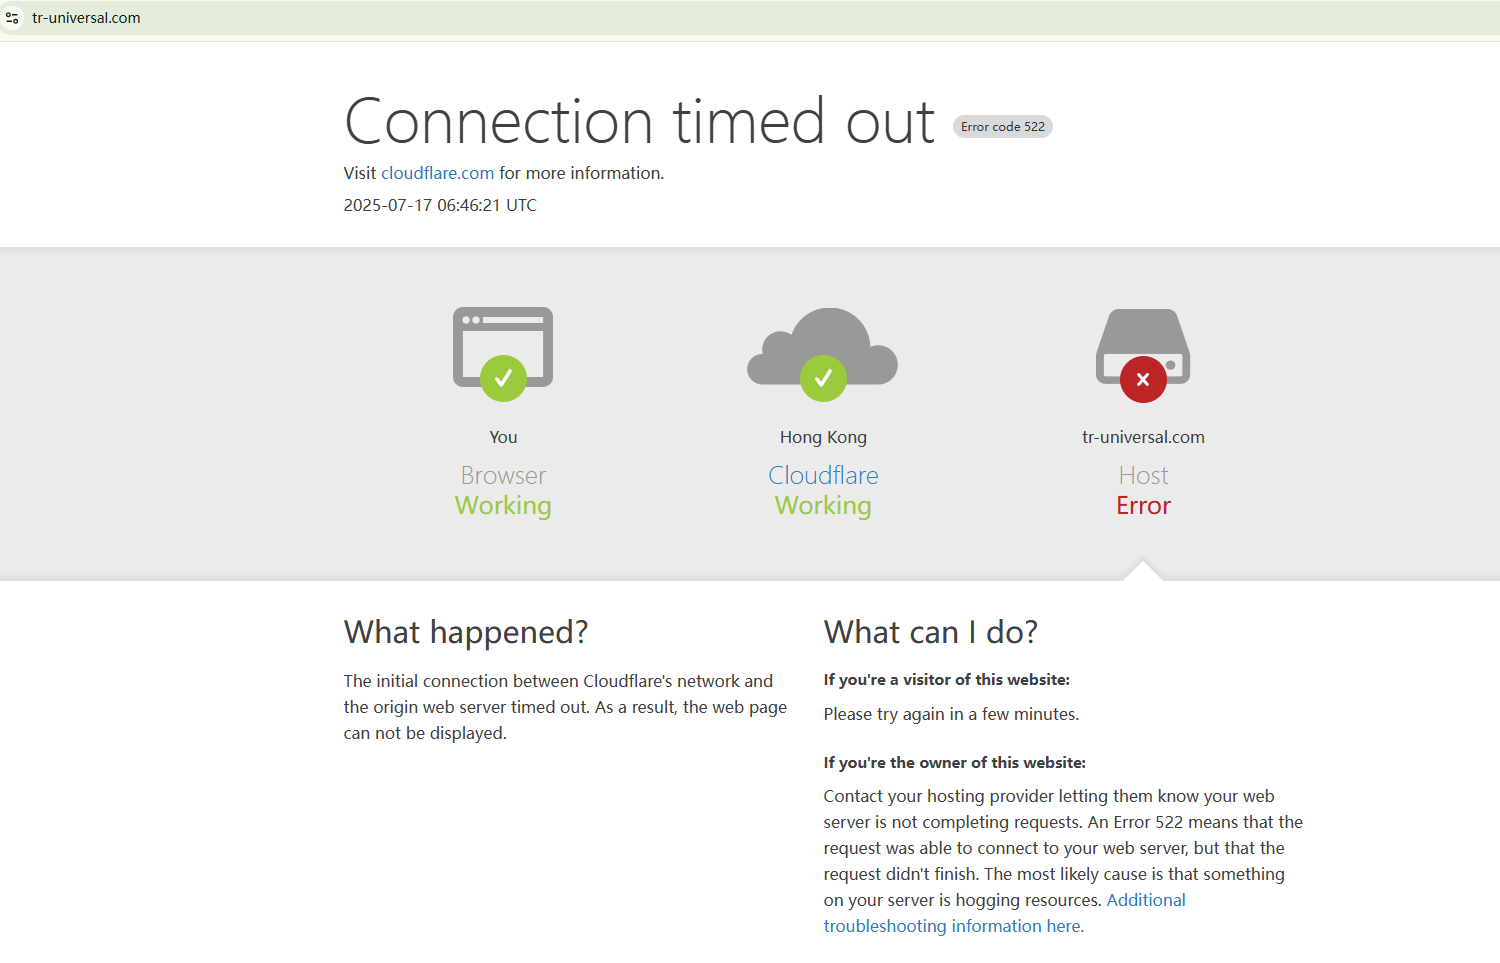This screenshot has height=963, width=1500.
Task: Click the Working status under Cloudflare
Action: click(x=823, y=506)
